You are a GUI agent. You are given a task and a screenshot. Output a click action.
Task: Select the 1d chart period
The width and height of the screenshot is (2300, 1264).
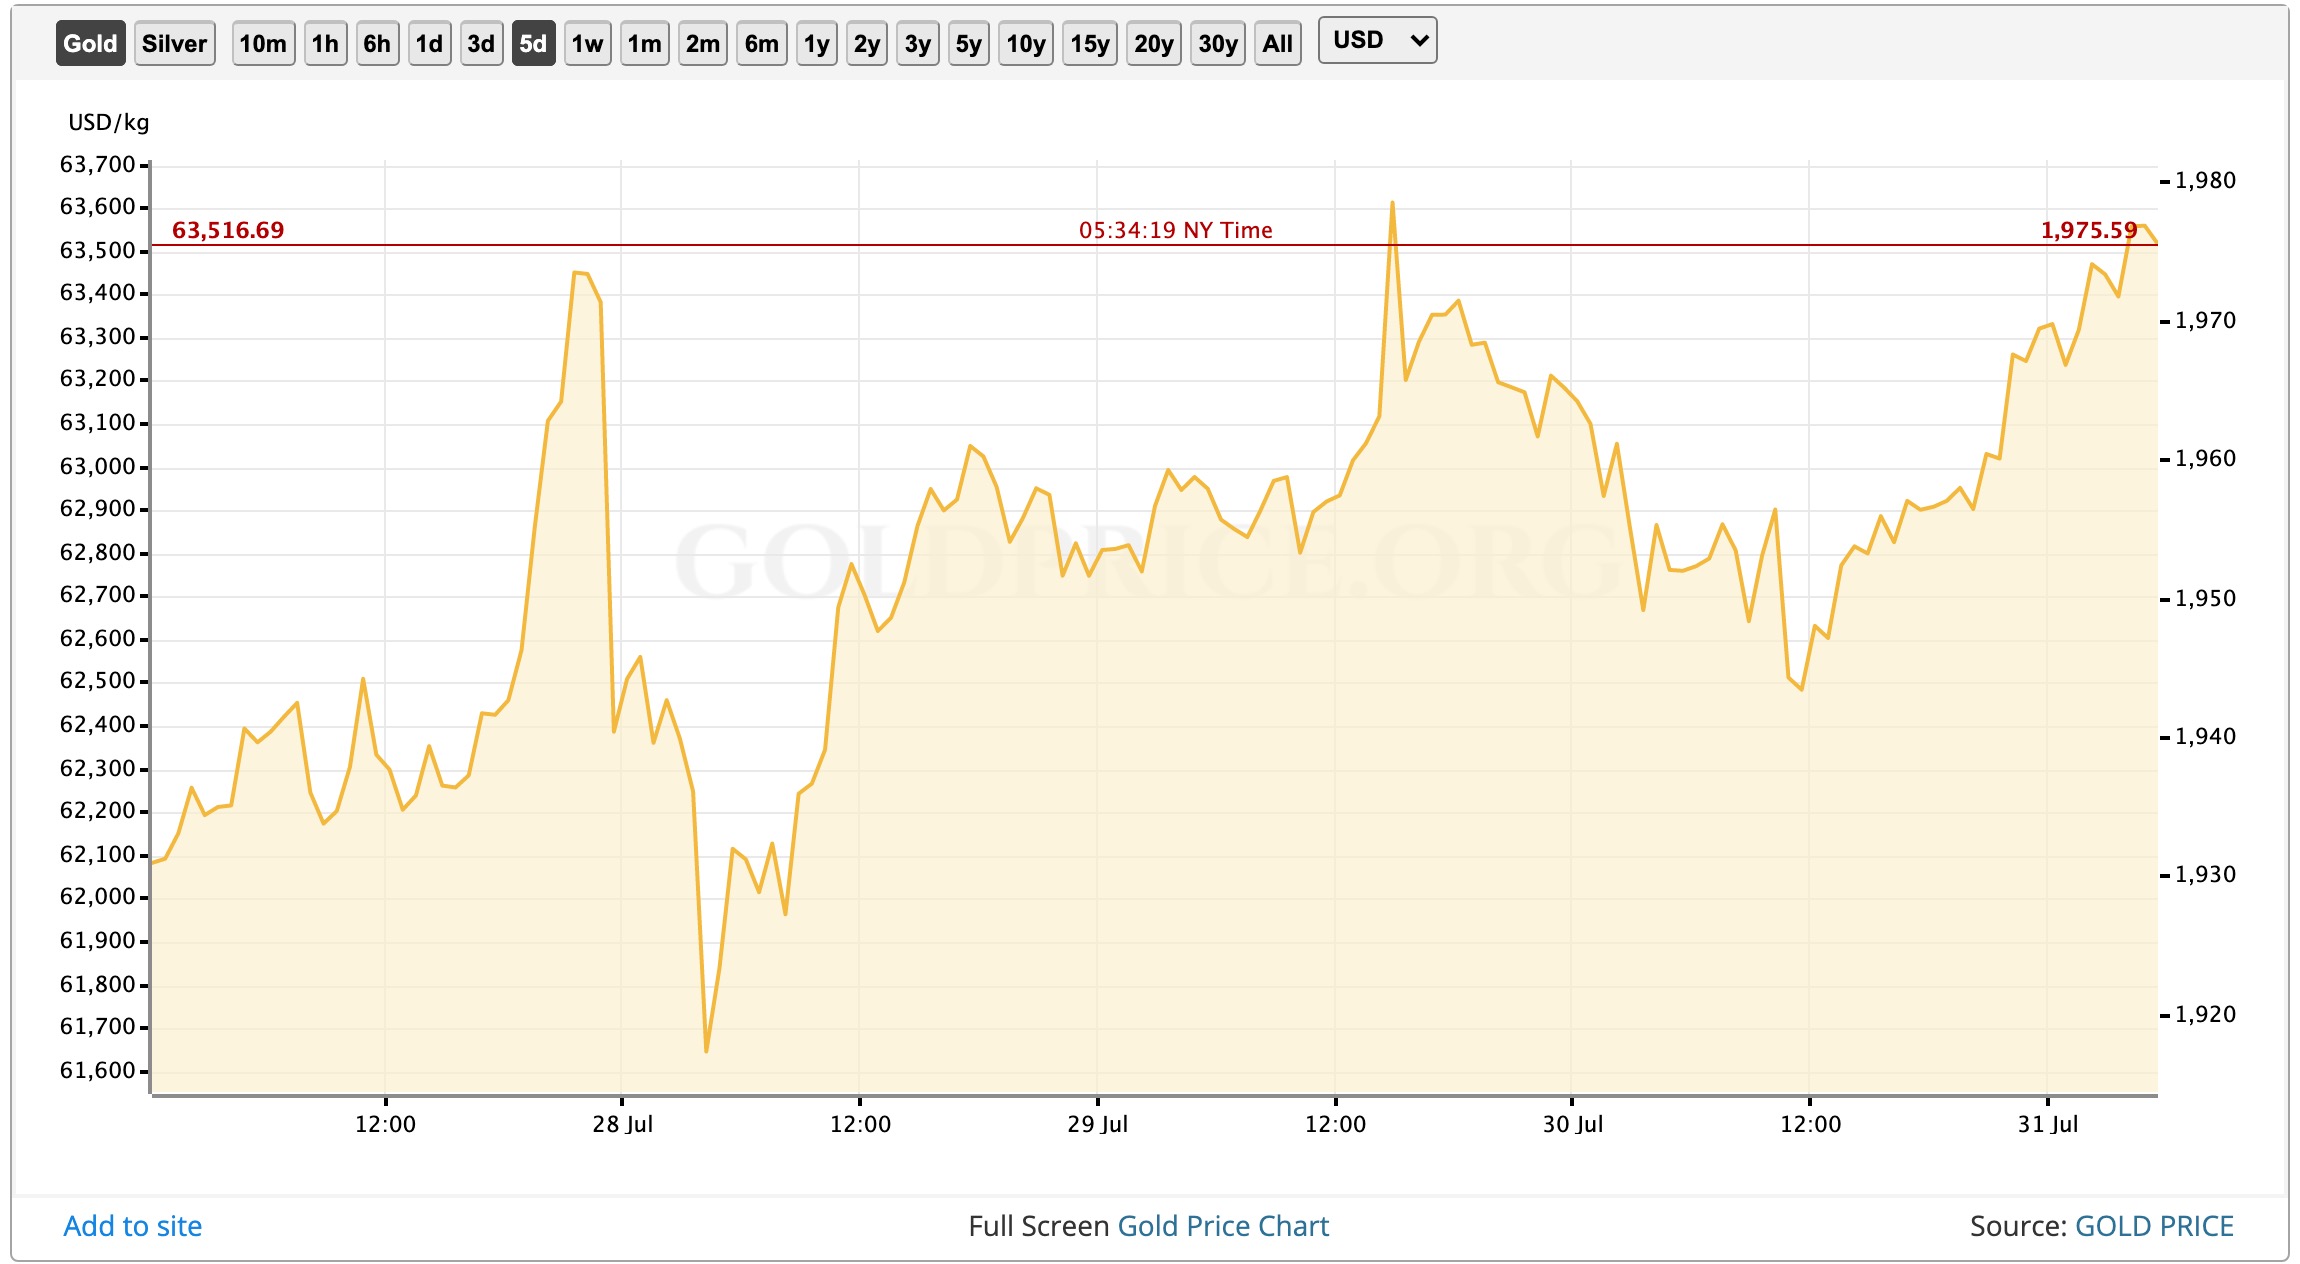pos(429,44)
